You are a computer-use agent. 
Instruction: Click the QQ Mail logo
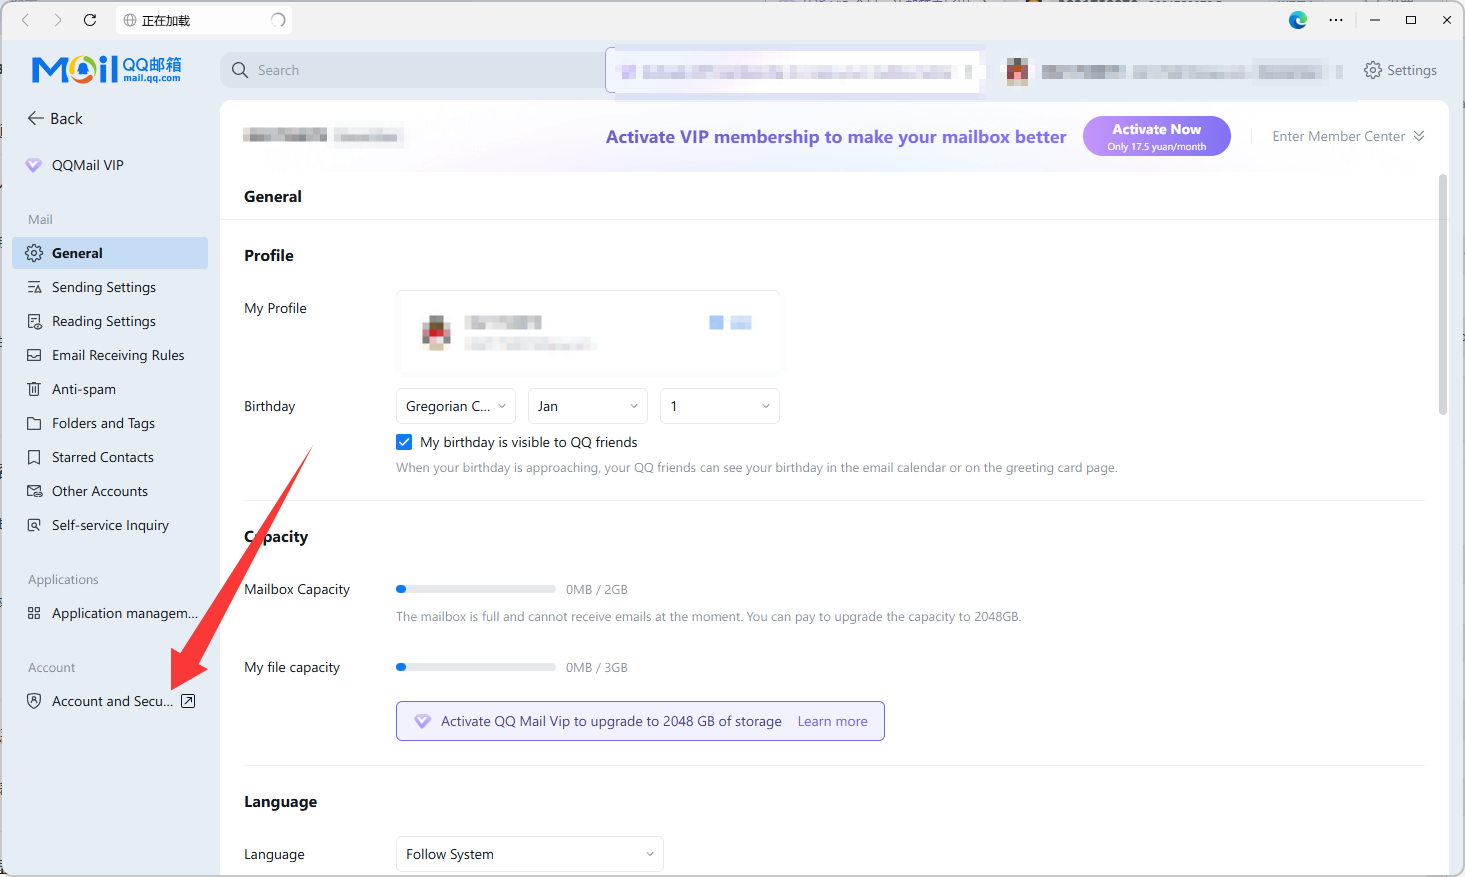point(106,69)
